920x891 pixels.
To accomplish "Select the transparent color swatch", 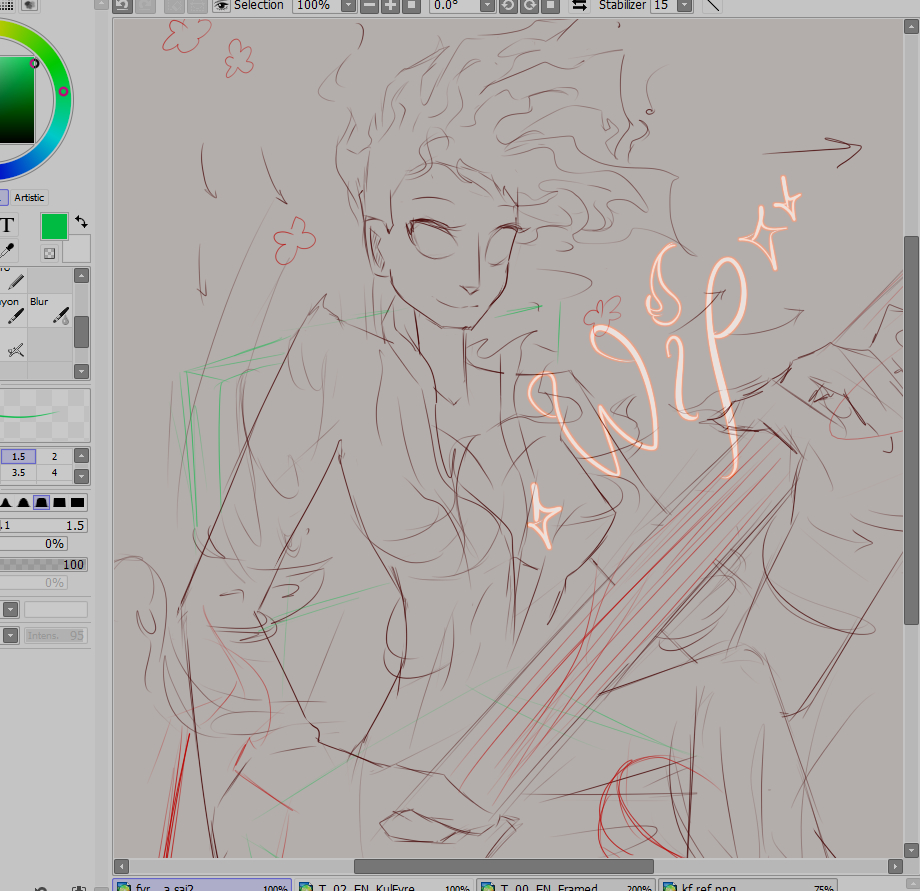I will pos(50,253).
